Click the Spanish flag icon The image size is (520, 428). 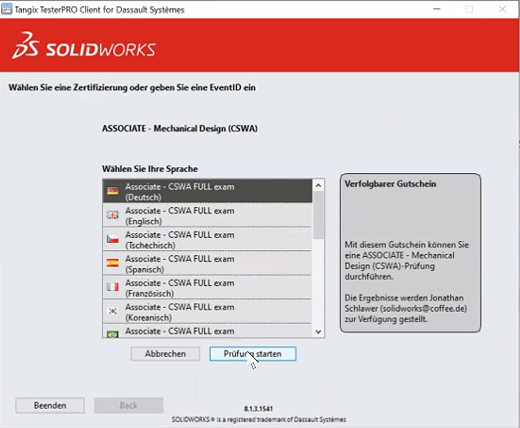(113, 263)
